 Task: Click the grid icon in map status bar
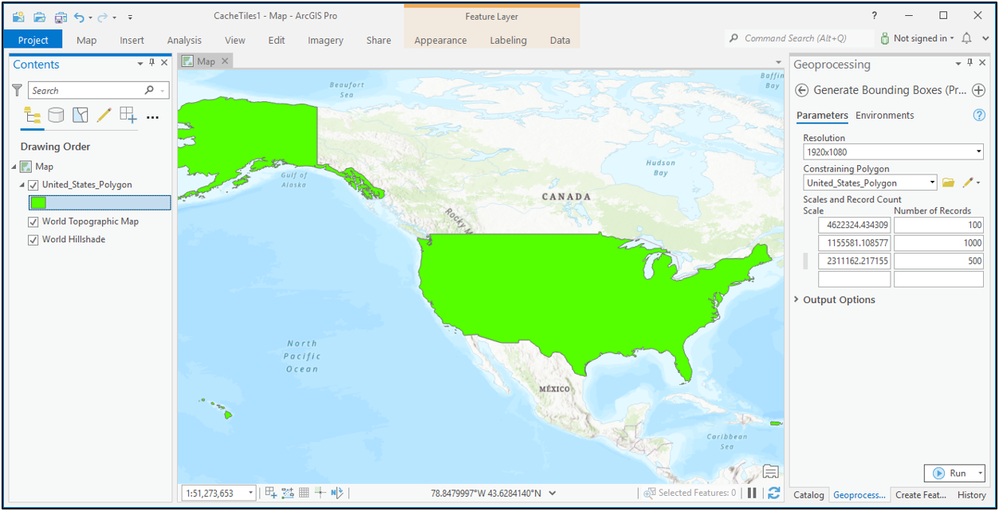tap(304, 493)
